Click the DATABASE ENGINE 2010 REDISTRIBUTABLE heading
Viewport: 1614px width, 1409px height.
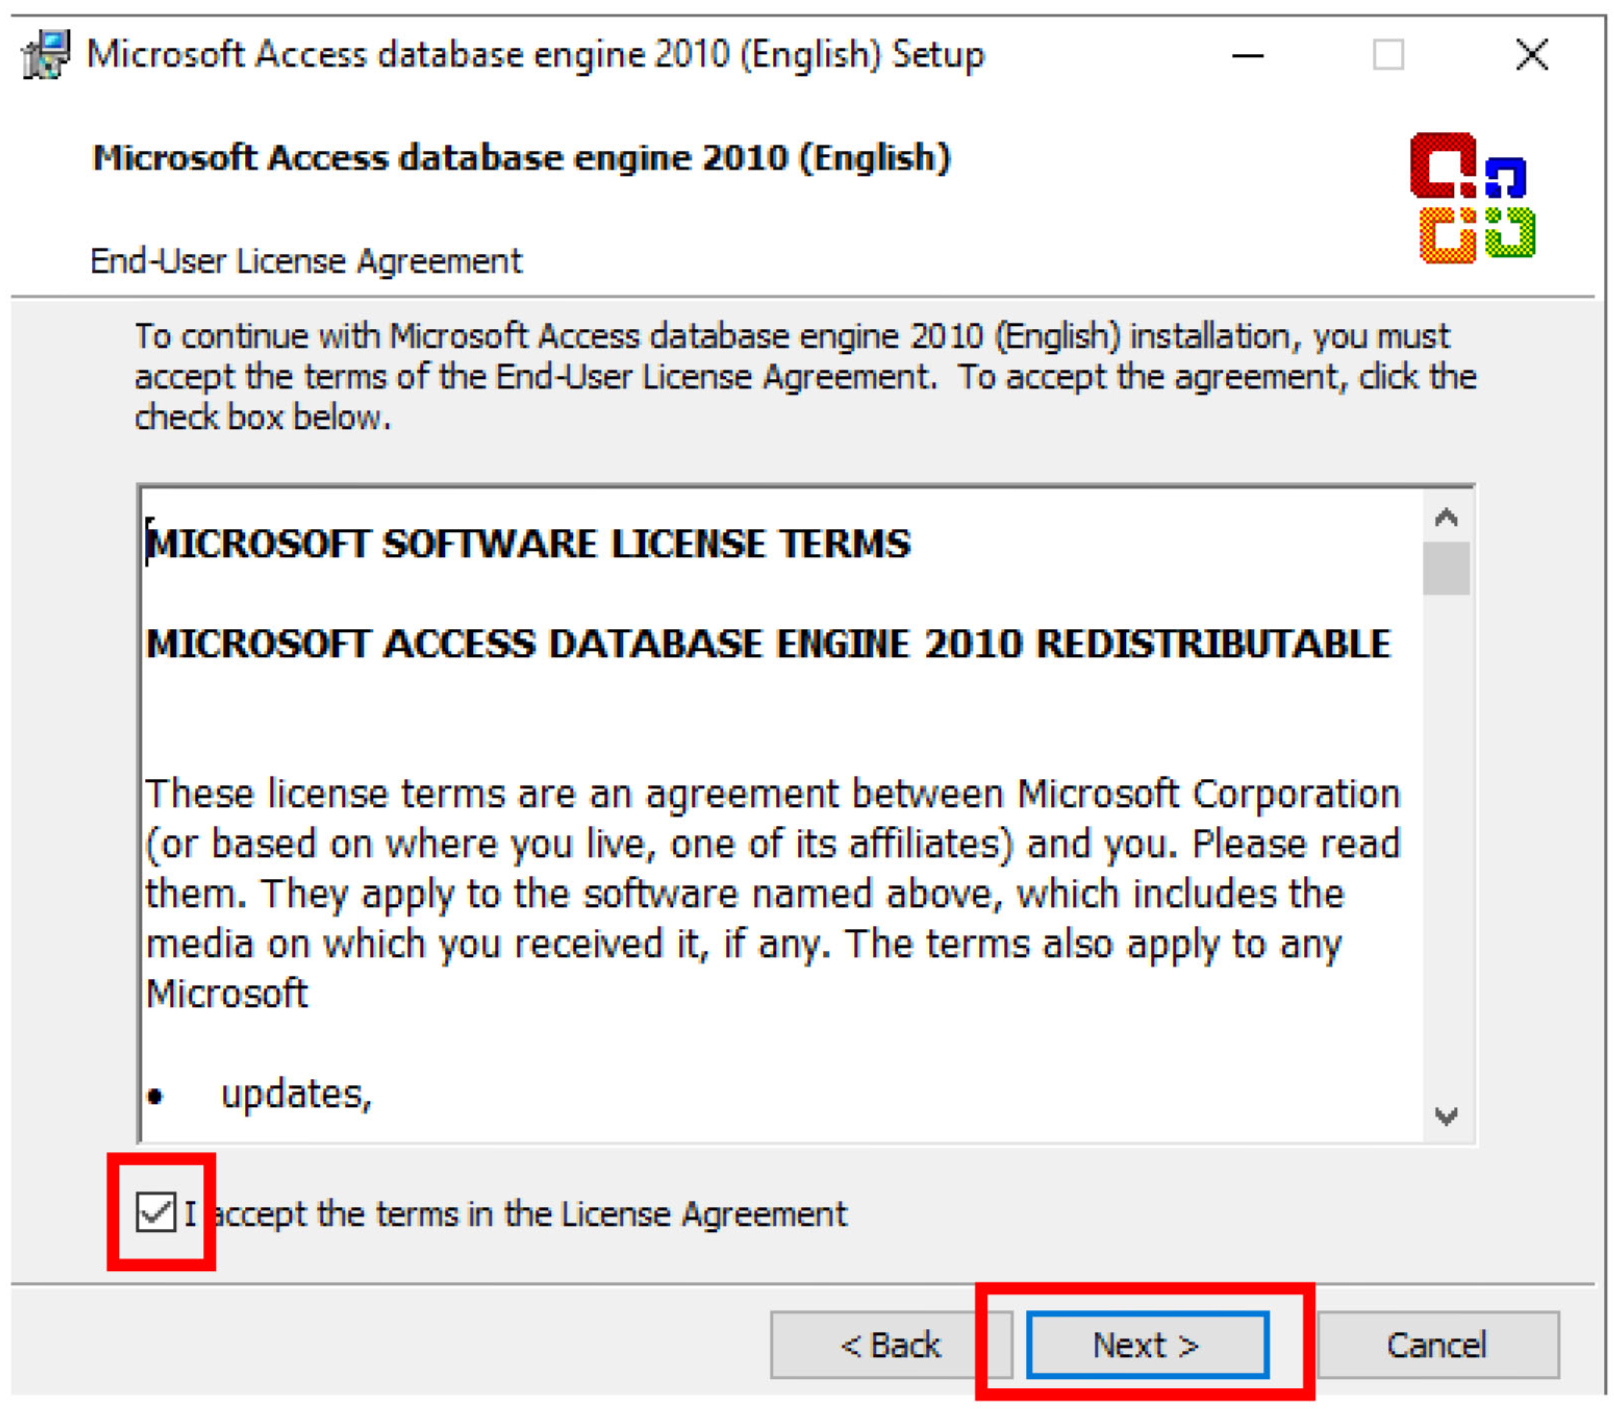(768, 644)
